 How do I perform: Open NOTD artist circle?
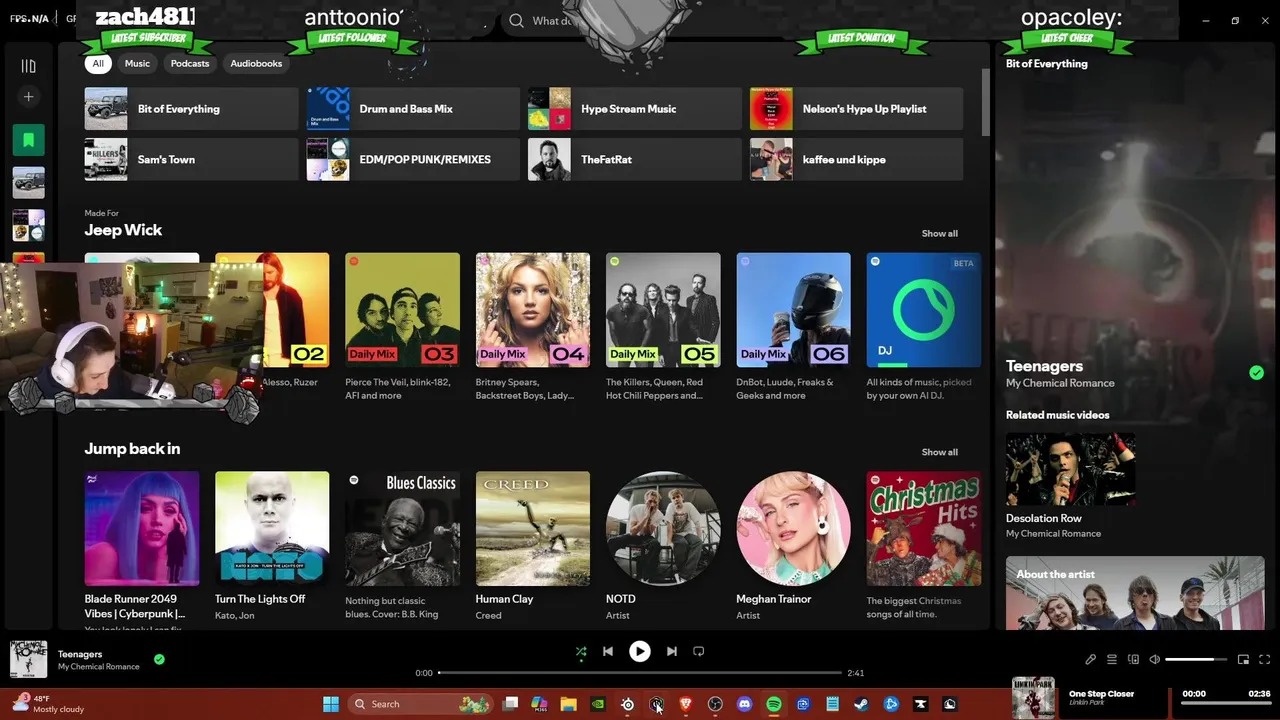663,529
